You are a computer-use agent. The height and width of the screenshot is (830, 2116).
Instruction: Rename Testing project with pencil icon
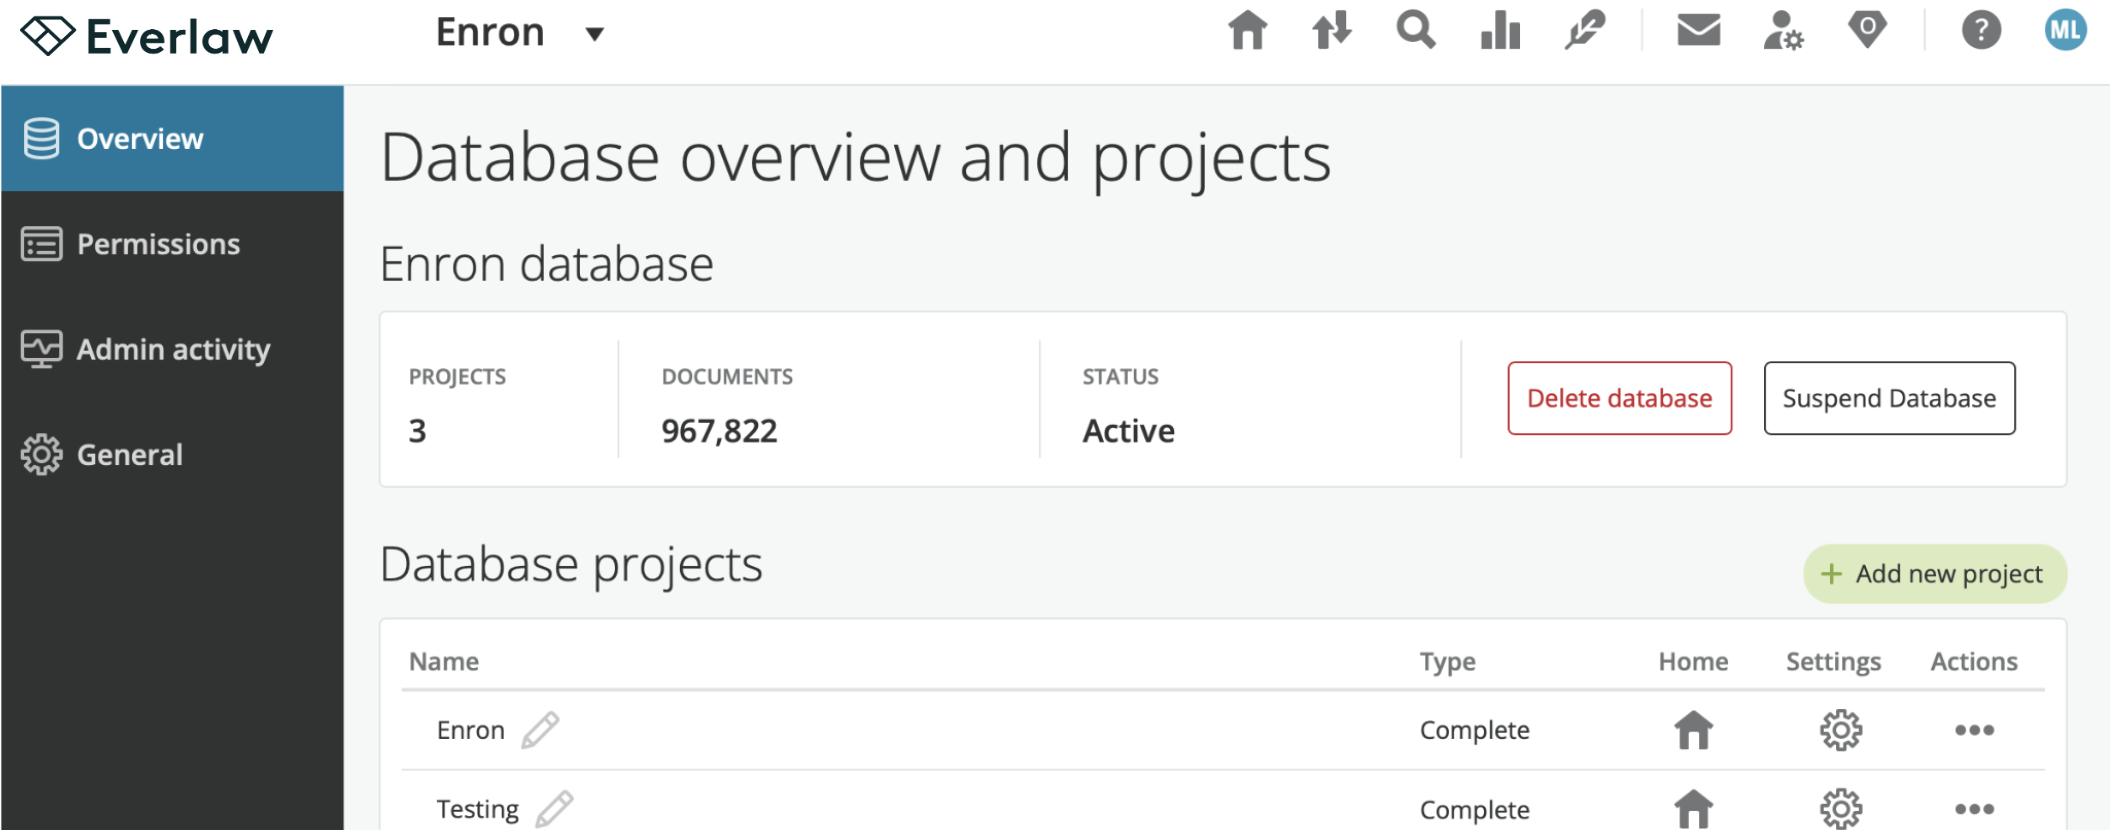click(x=554, y=808)
